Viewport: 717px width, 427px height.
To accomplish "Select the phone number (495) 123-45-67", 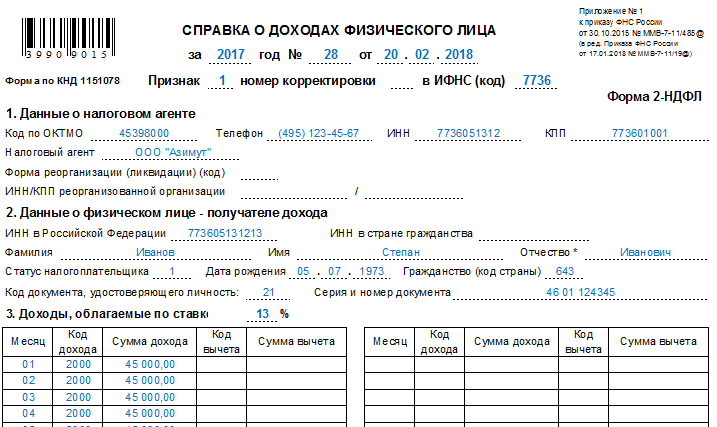I will pyautogui.click(x=319, y=133).
